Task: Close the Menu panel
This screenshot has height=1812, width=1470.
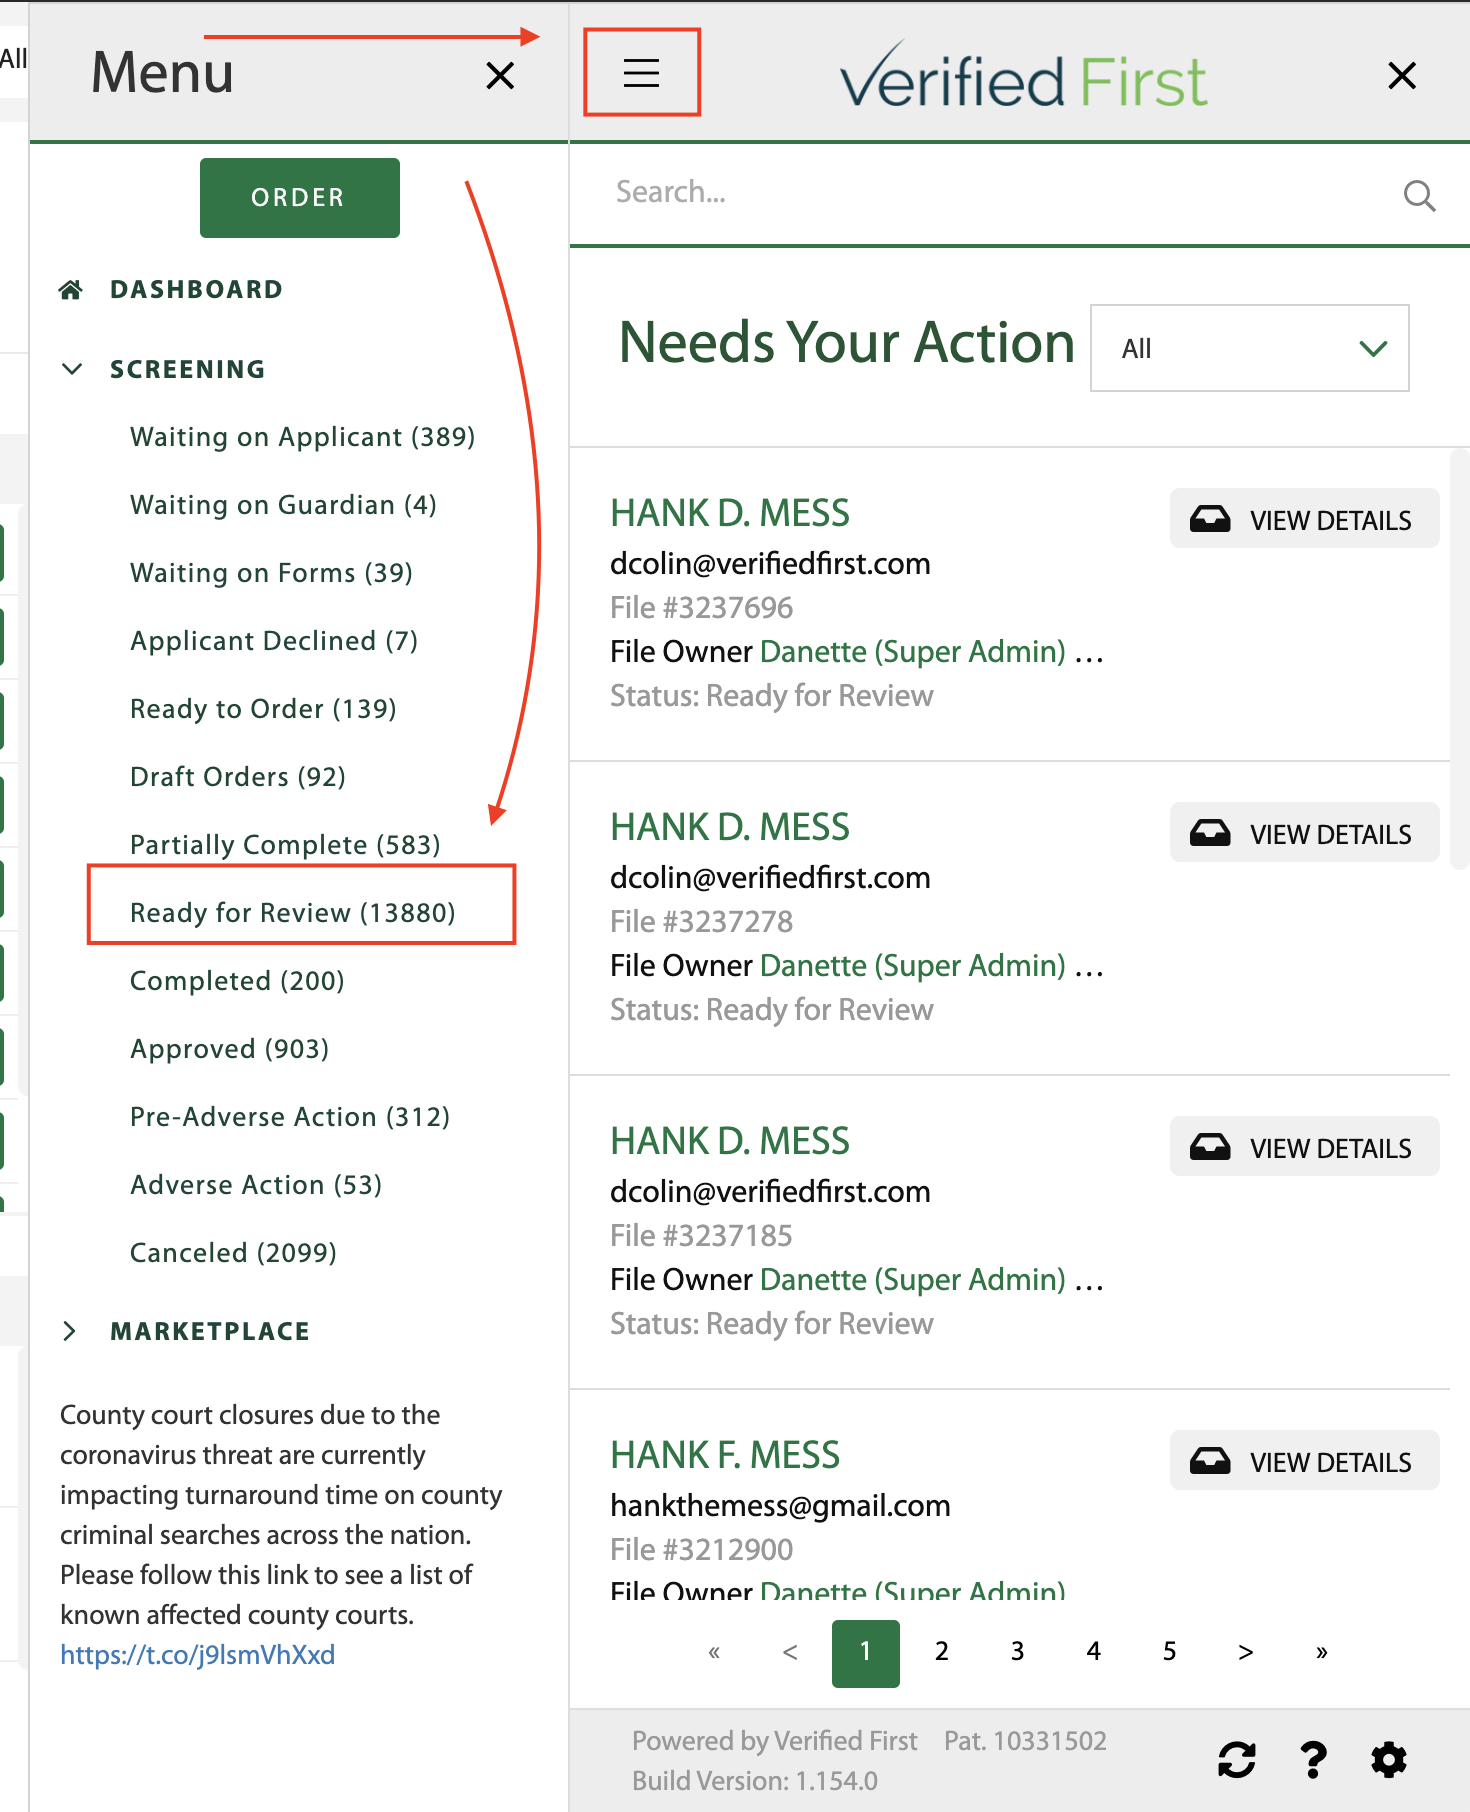Action: point(500,75)
